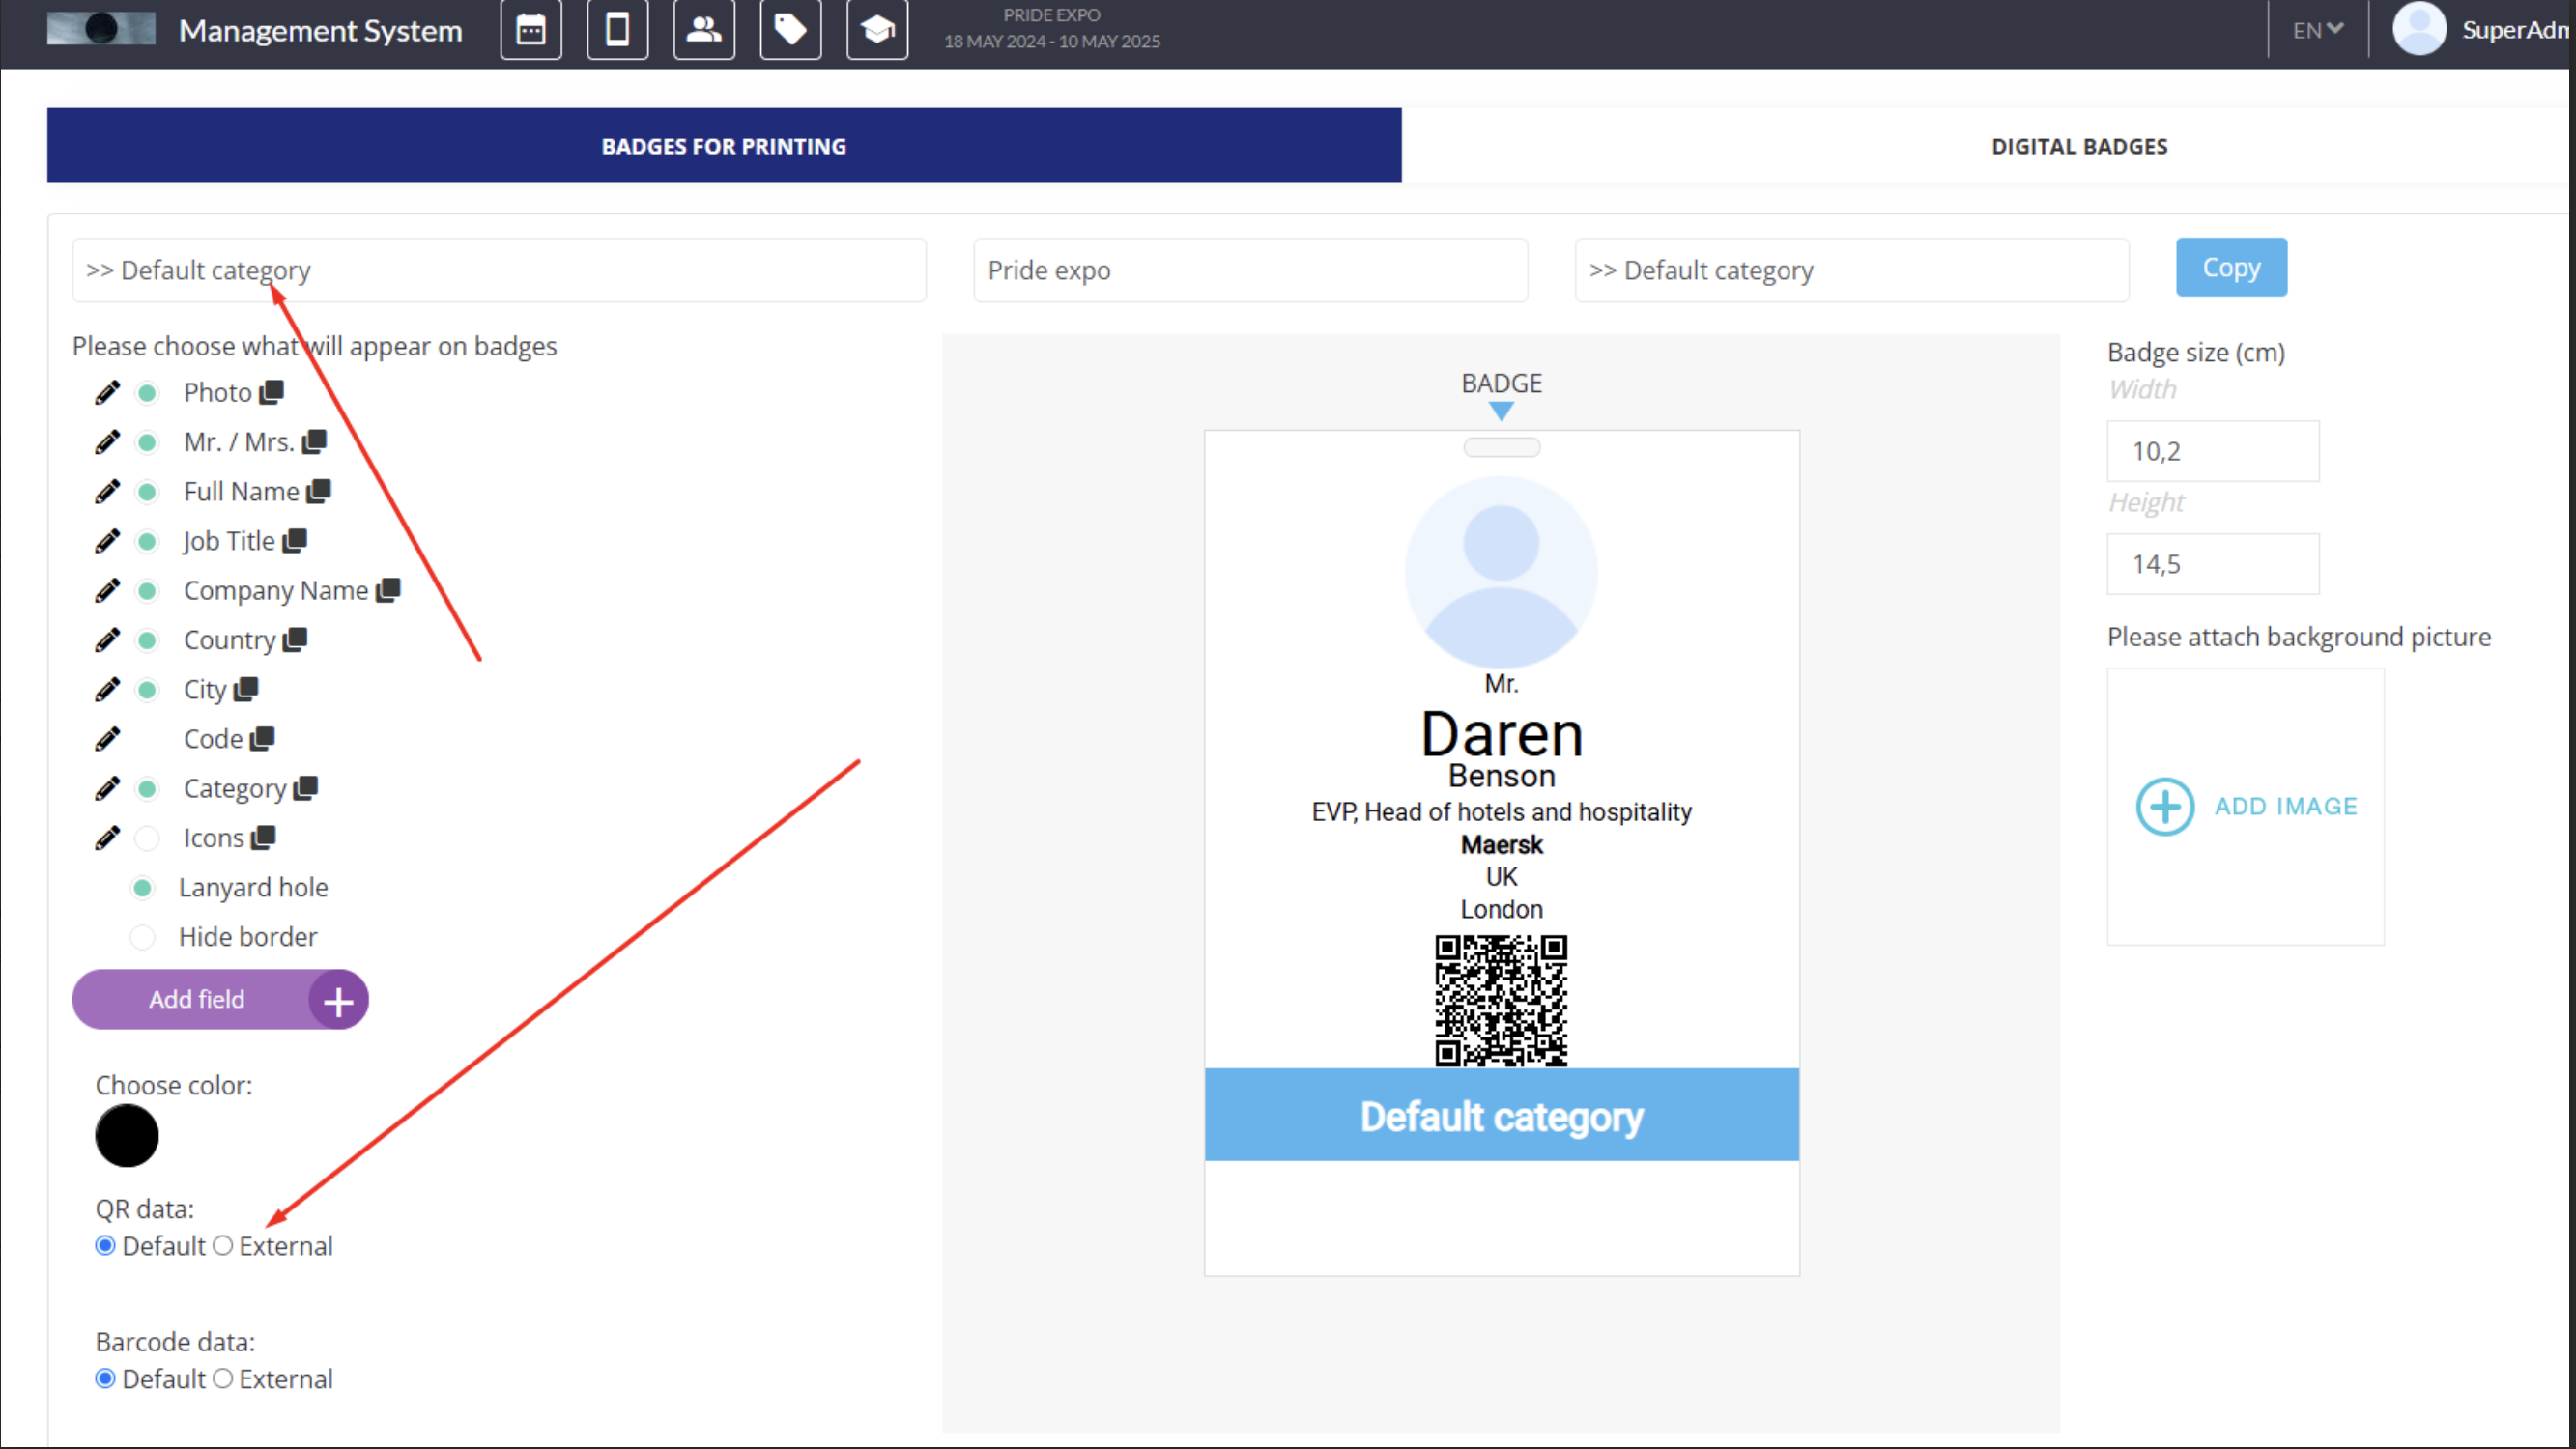Open the calendar/events icon in top toolbar
2576x1449 pixels.
(530, 29)
